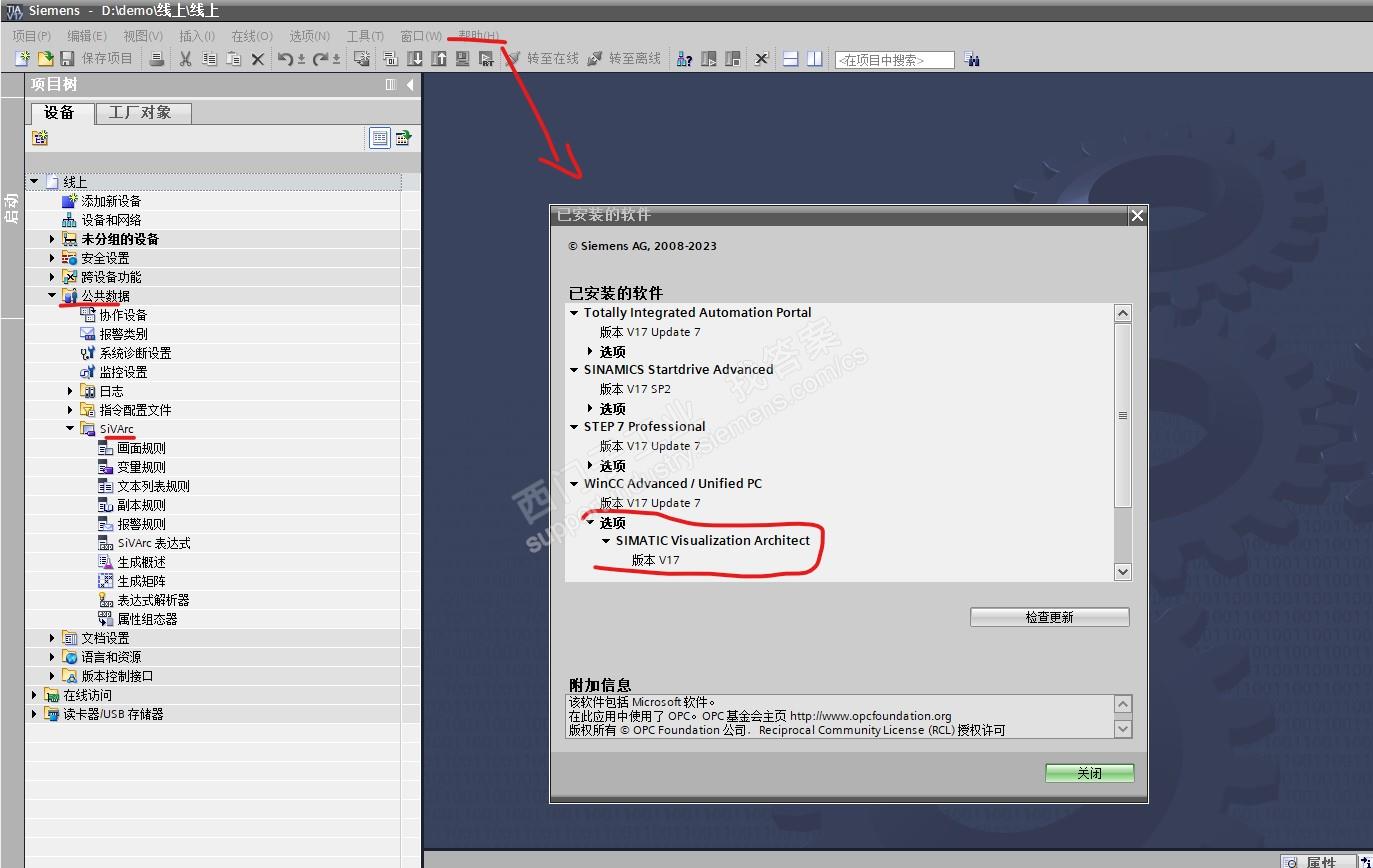Viewport: 1373px width, 868px height.
Task: Click the split editor vertically icon
Action: pos(815,59)
